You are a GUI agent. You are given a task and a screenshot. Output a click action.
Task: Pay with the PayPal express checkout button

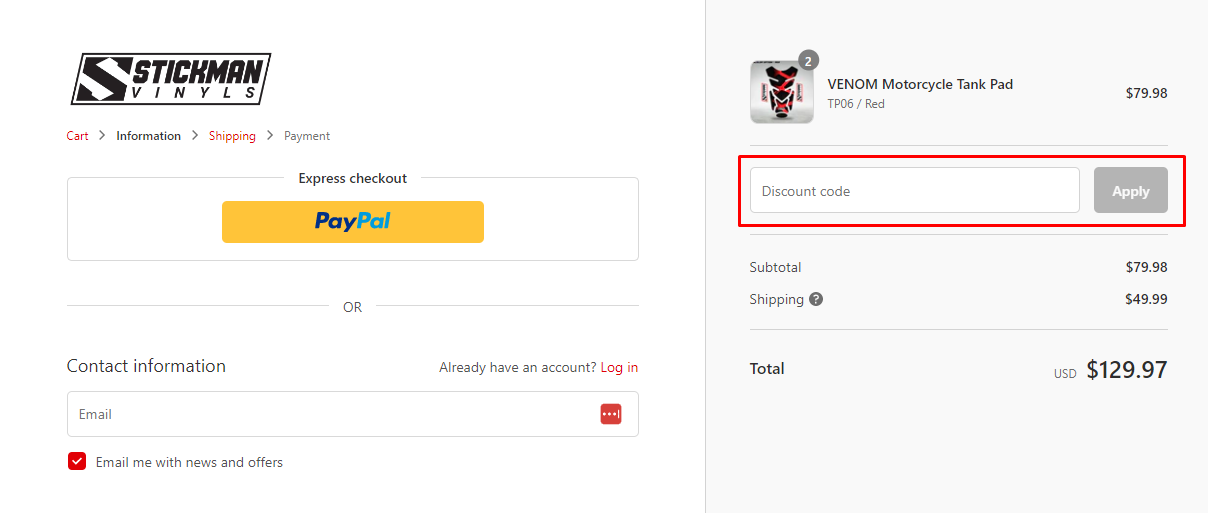(353, 222)
